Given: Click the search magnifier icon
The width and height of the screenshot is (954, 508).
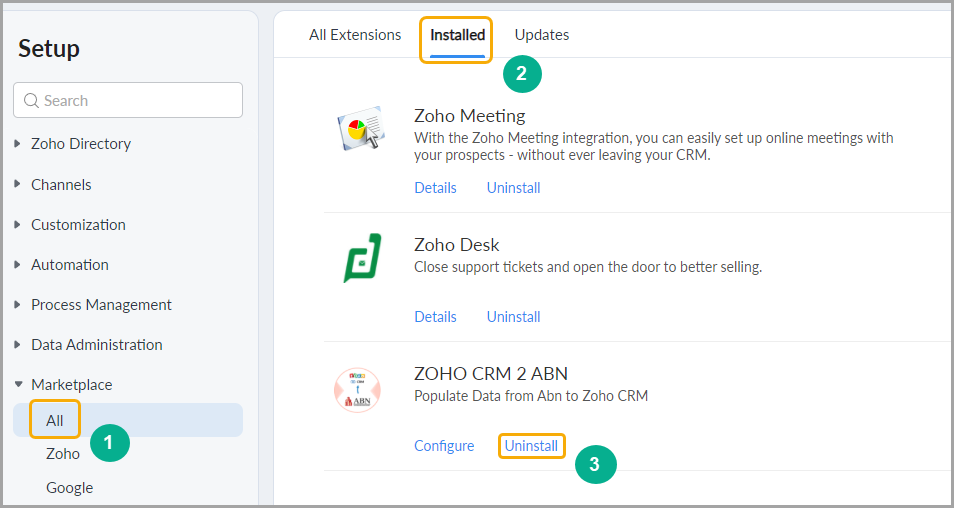Looking at the screenshot, I should (31, 100).
